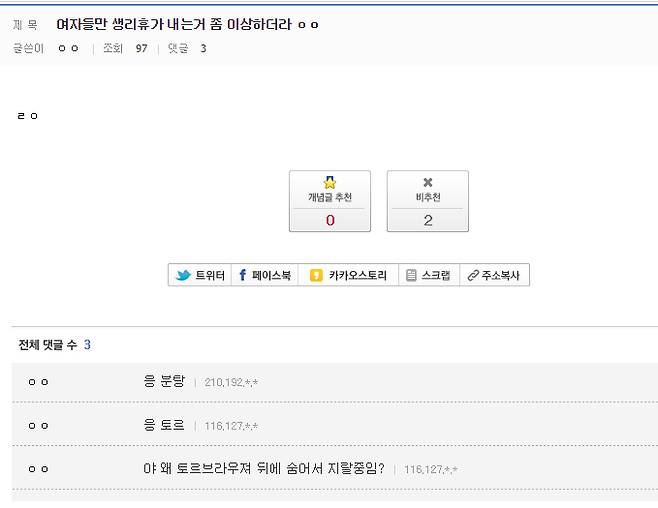
Task: Click the yellow KakaoStory share icon
Action: pos(316,276)
